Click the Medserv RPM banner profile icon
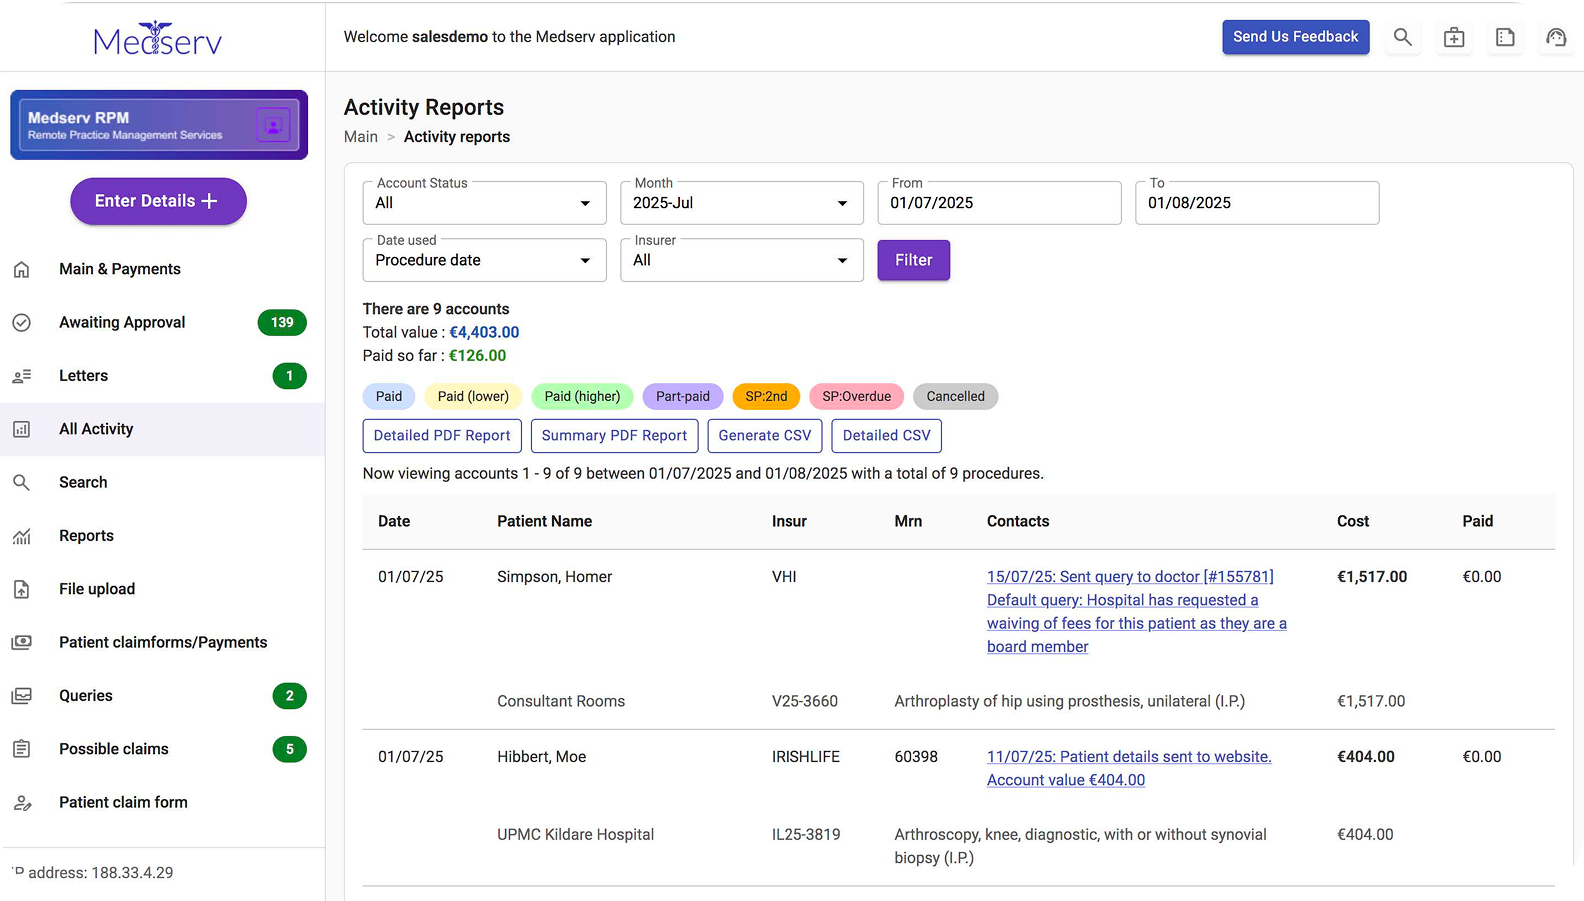 (x=273, y=125)
